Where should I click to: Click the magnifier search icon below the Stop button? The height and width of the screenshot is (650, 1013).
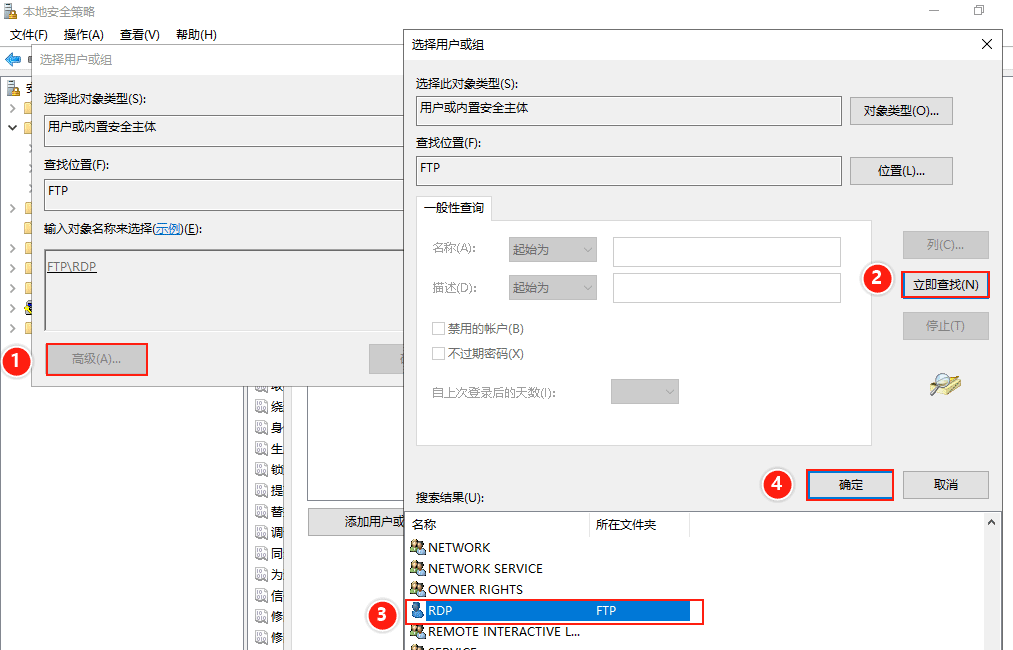tap(945, 384)
